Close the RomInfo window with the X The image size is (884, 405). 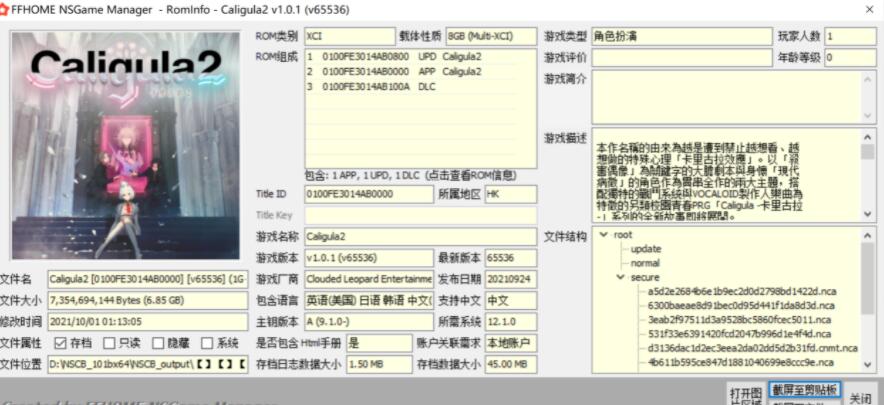coord(869,10)
